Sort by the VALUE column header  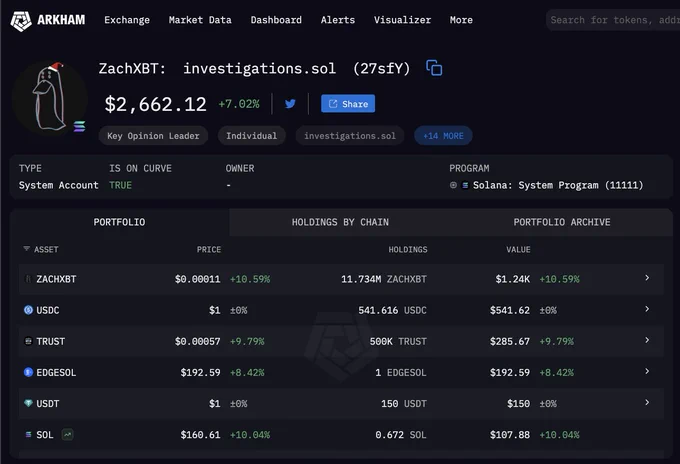pyautogui.click(x=518, y=249)
